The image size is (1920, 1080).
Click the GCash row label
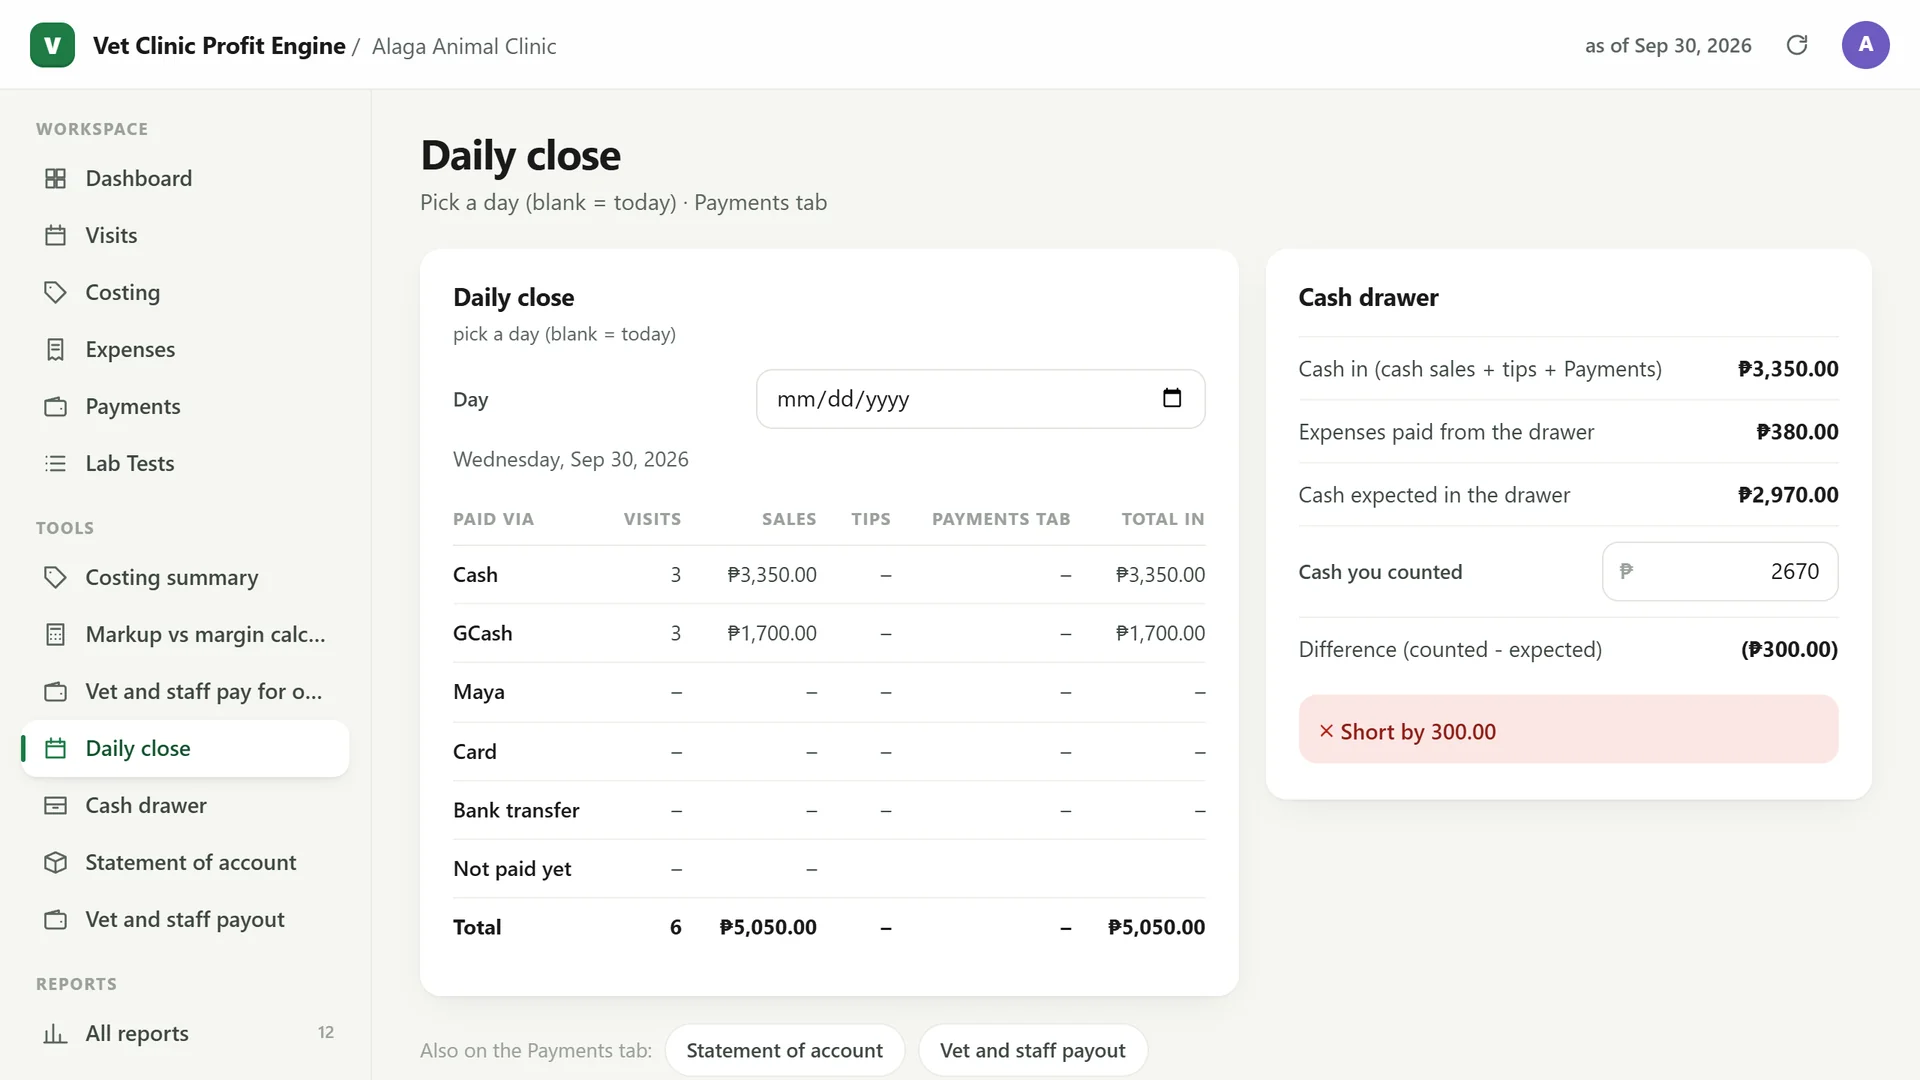point(482,633)
